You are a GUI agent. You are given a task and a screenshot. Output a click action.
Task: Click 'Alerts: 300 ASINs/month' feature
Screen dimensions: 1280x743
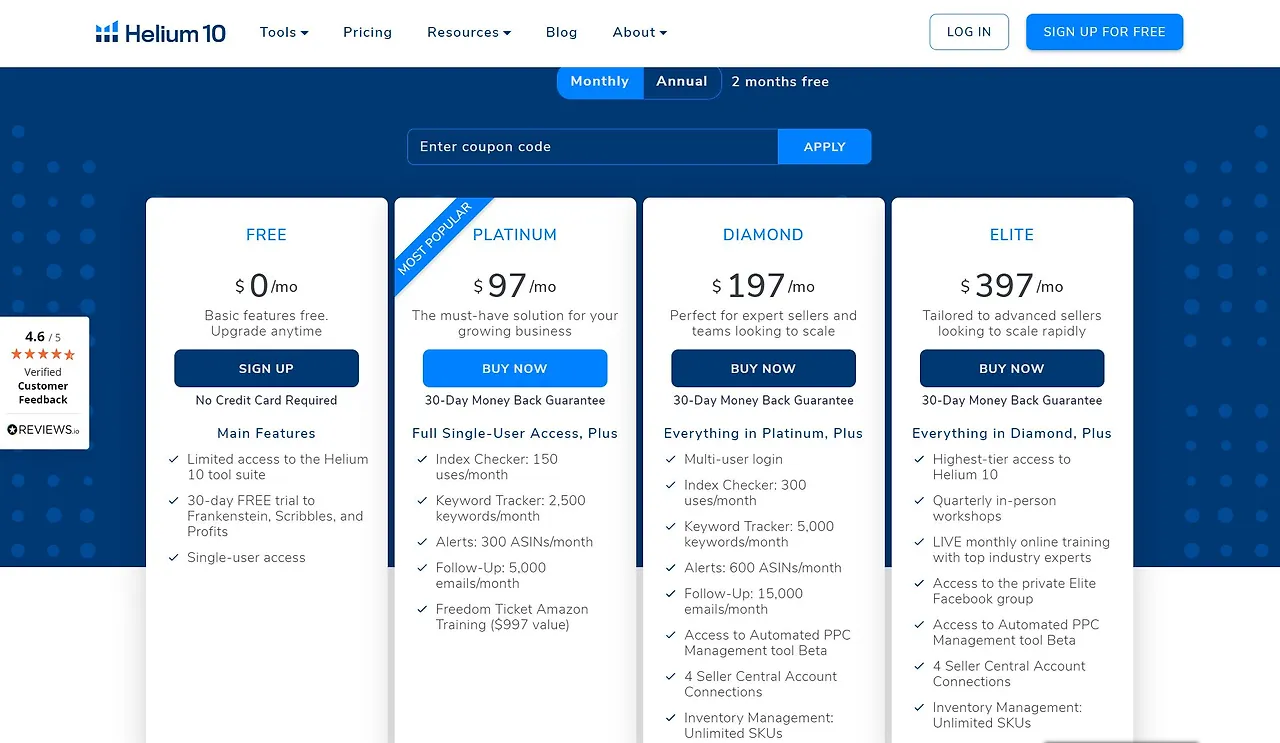(x=514, y=542)
